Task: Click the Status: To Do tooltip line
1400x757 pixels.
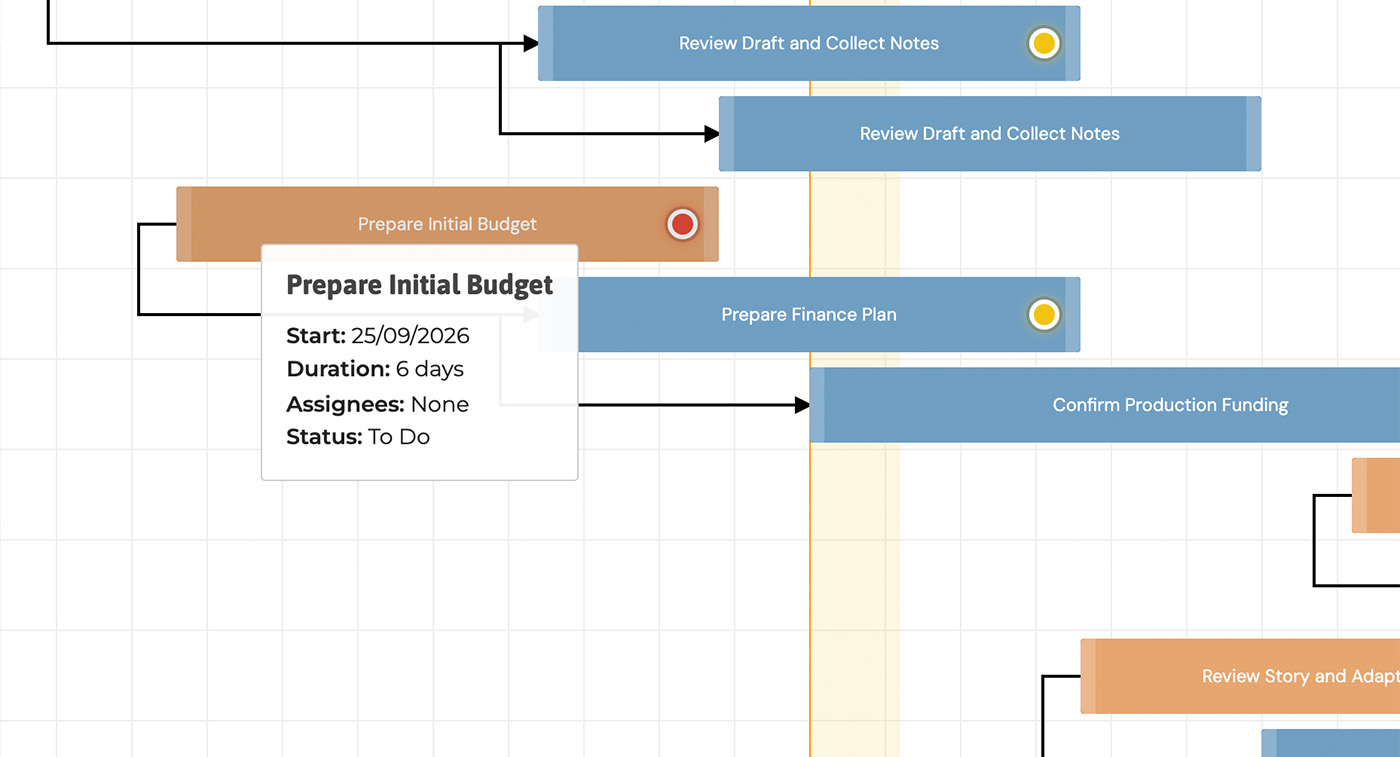Action: (358, 437)
